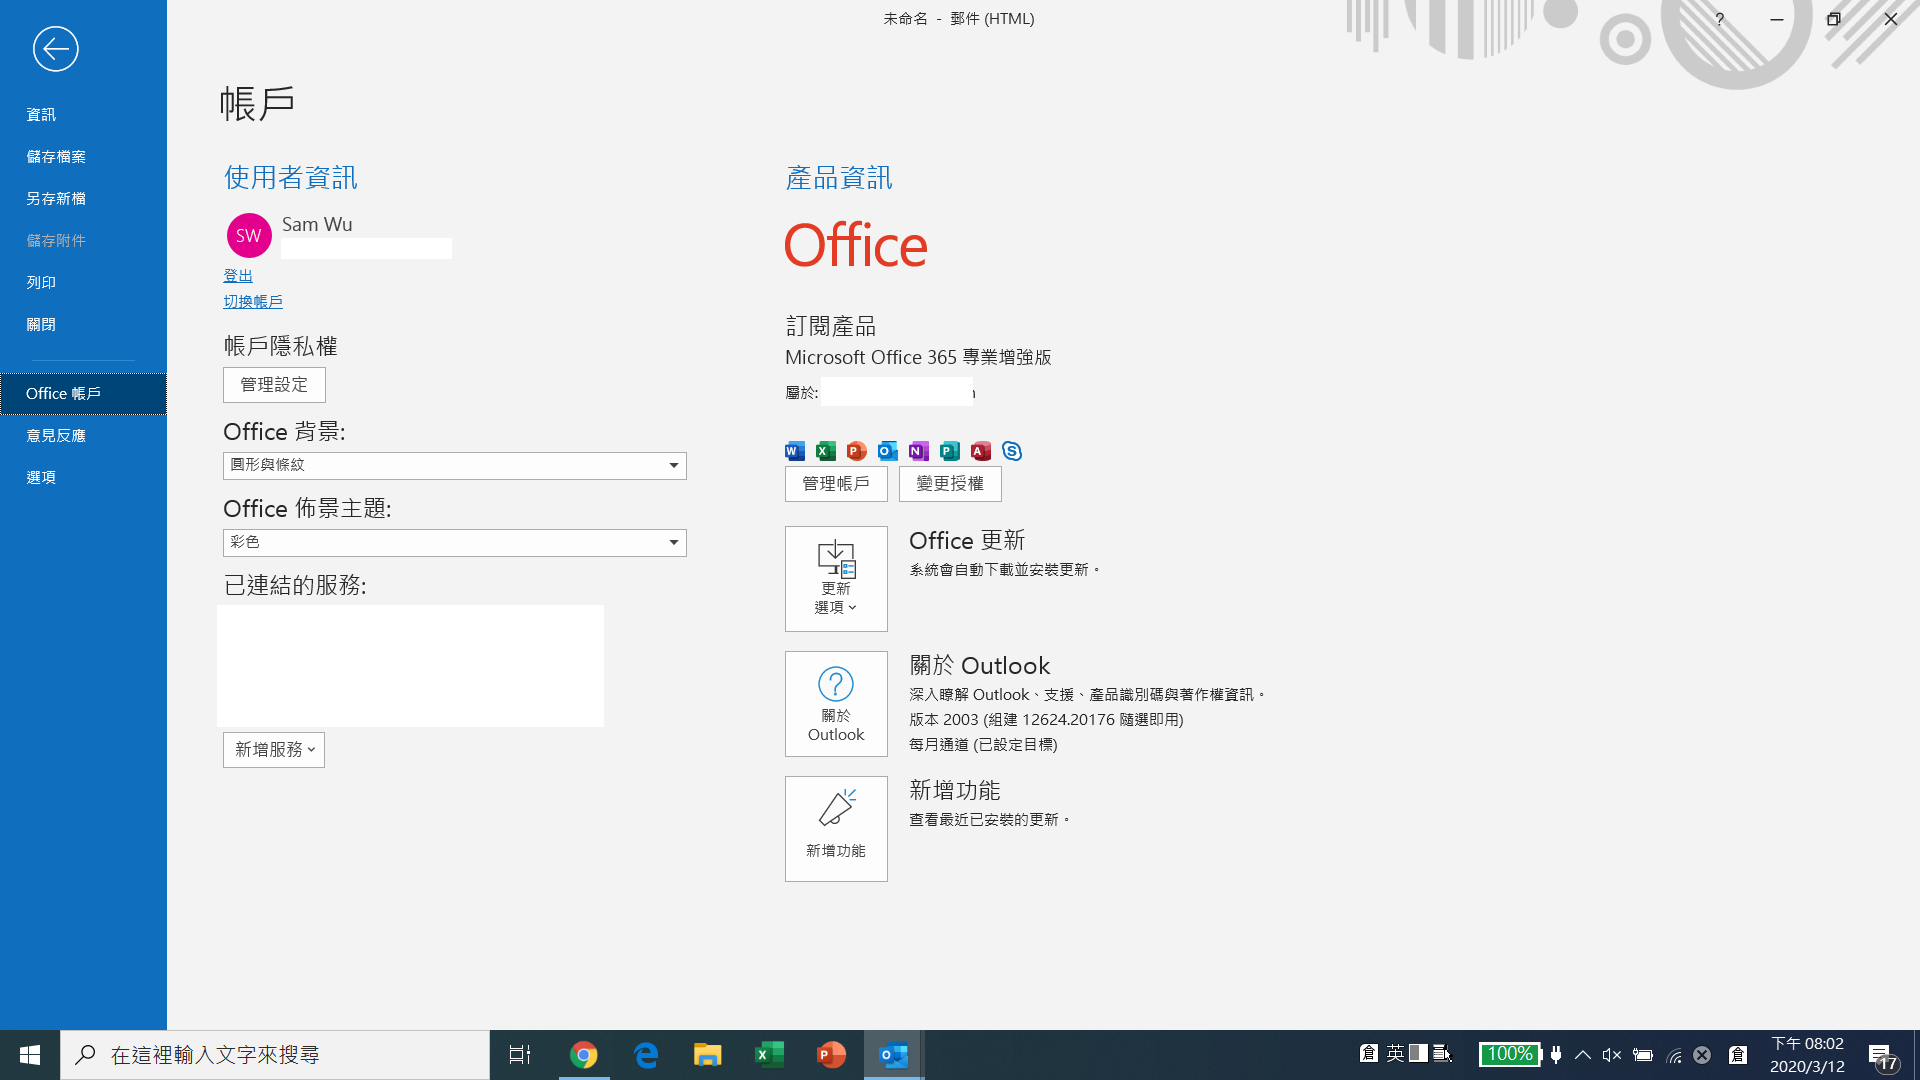Click the back arrow icon
Viewport: 1920px width, 1080px height.
[55, 48]
